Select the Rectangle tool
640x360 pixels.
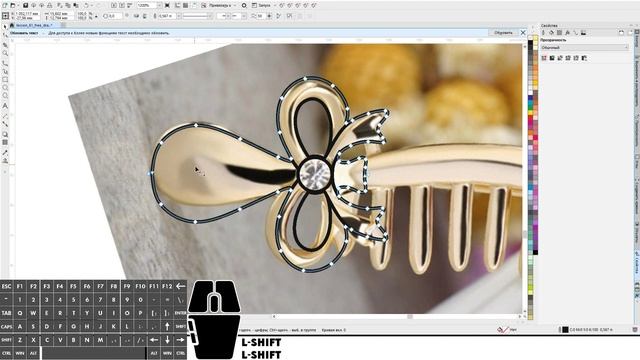coord(5,80)
